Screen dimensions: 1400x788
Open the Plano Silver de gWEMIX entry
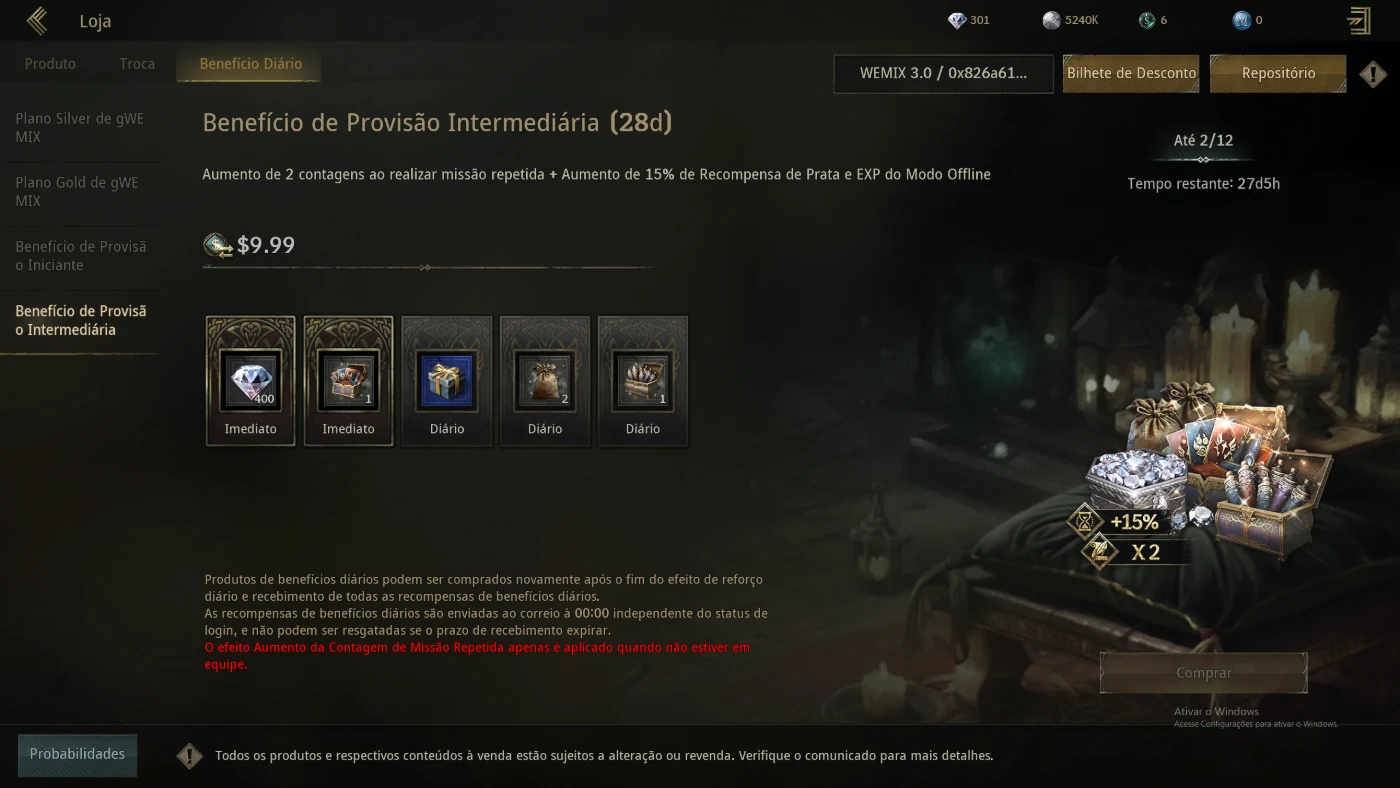[x=80, y=128]
